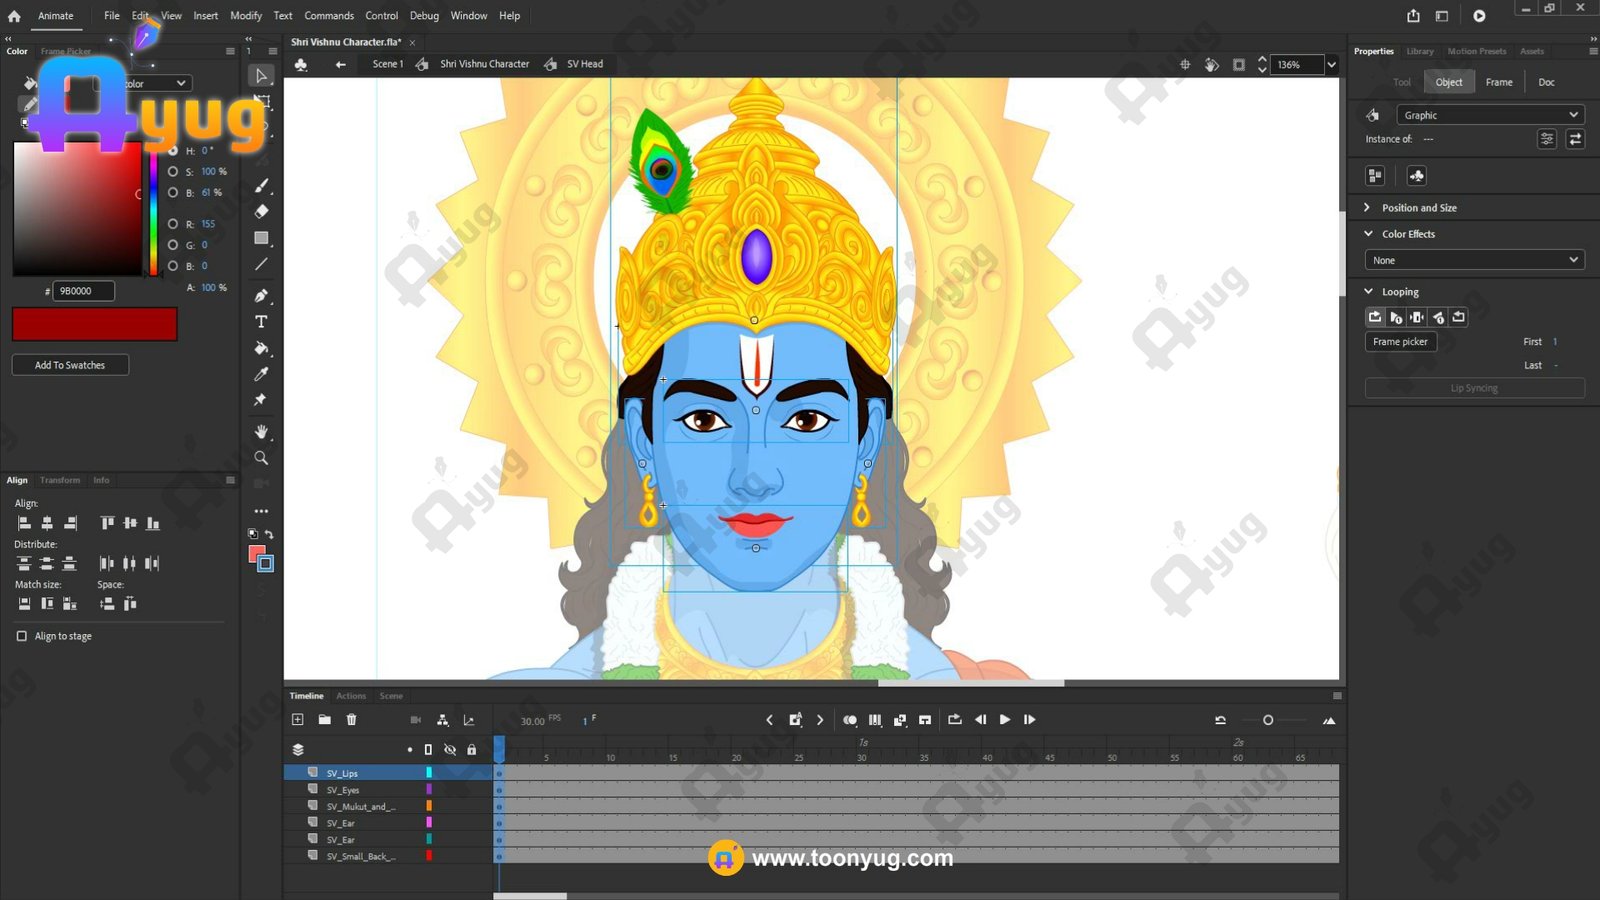Select the Asset Warp pin tool
Viewport: 1600px width, 900px height.
coord(261,399)
